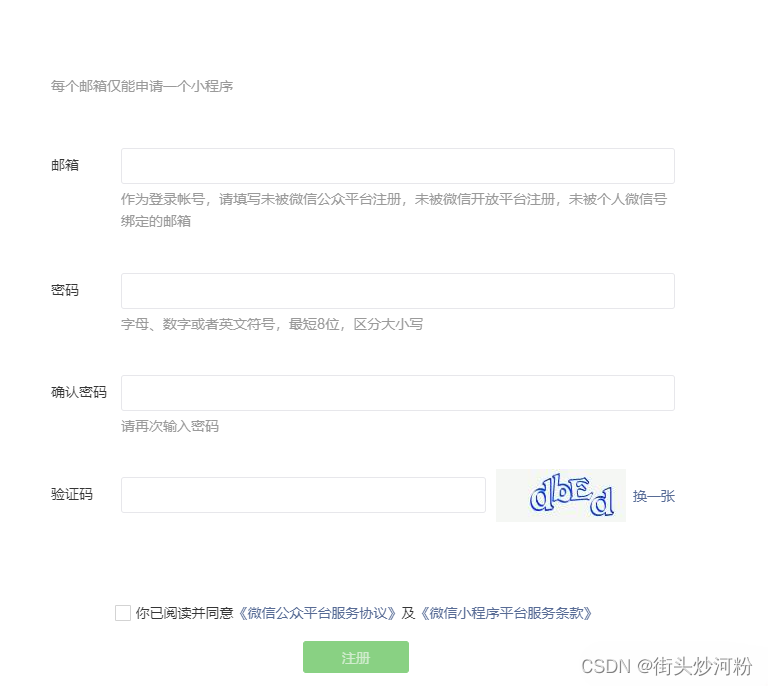This screenshot has height=686, width=768.
Task: Tick the agreement checkbox before 你已阅读并同意
Action: 123,613
